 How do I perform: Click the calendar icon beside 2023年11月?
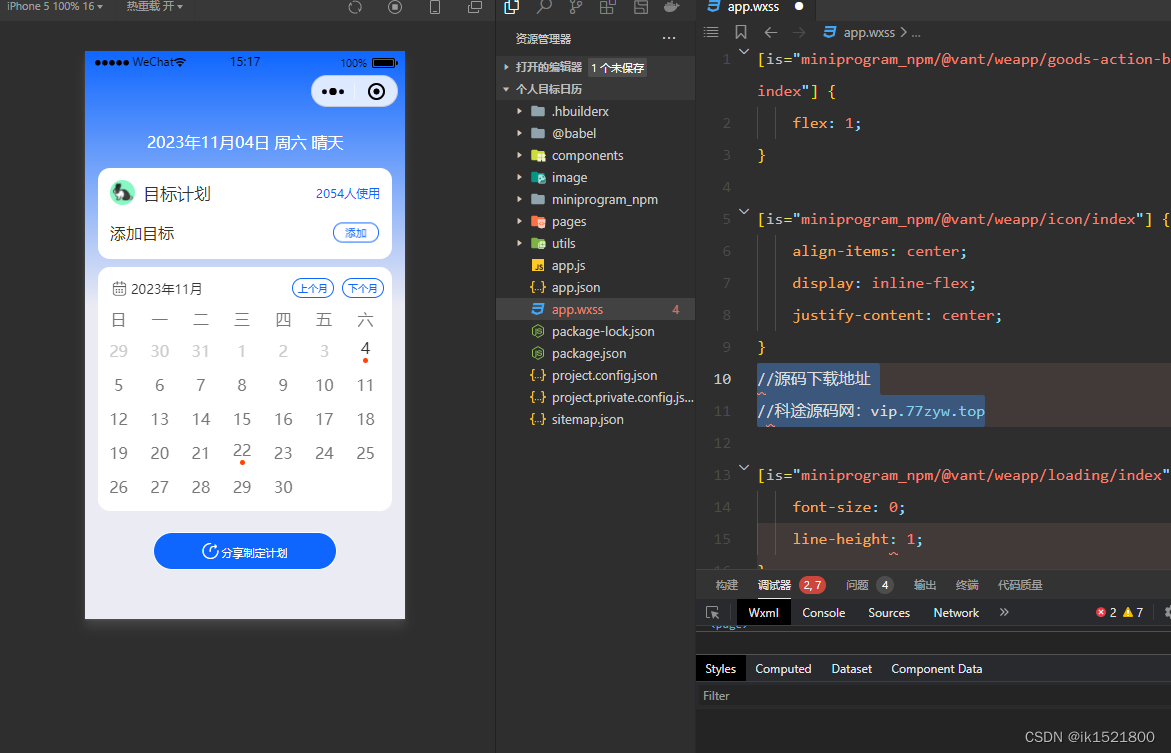pos(119,288)
